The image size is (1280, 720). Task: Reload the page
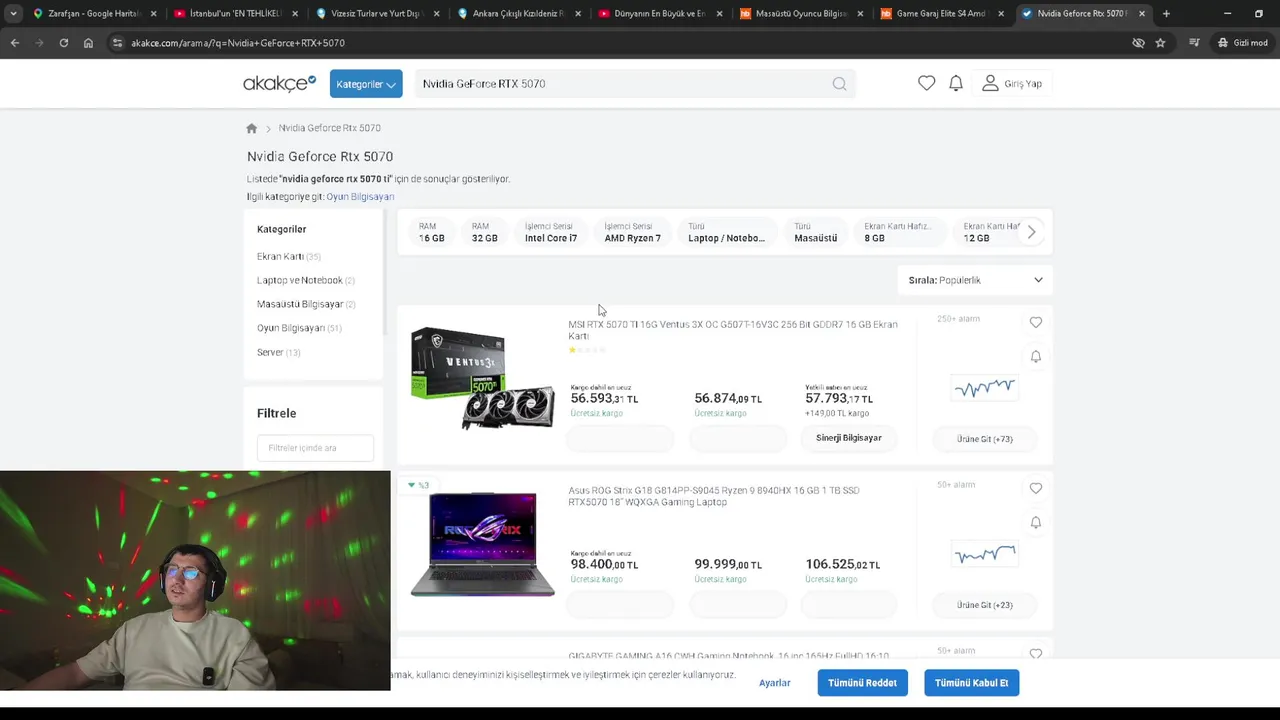pyautogui.click(x=64, y=43)
